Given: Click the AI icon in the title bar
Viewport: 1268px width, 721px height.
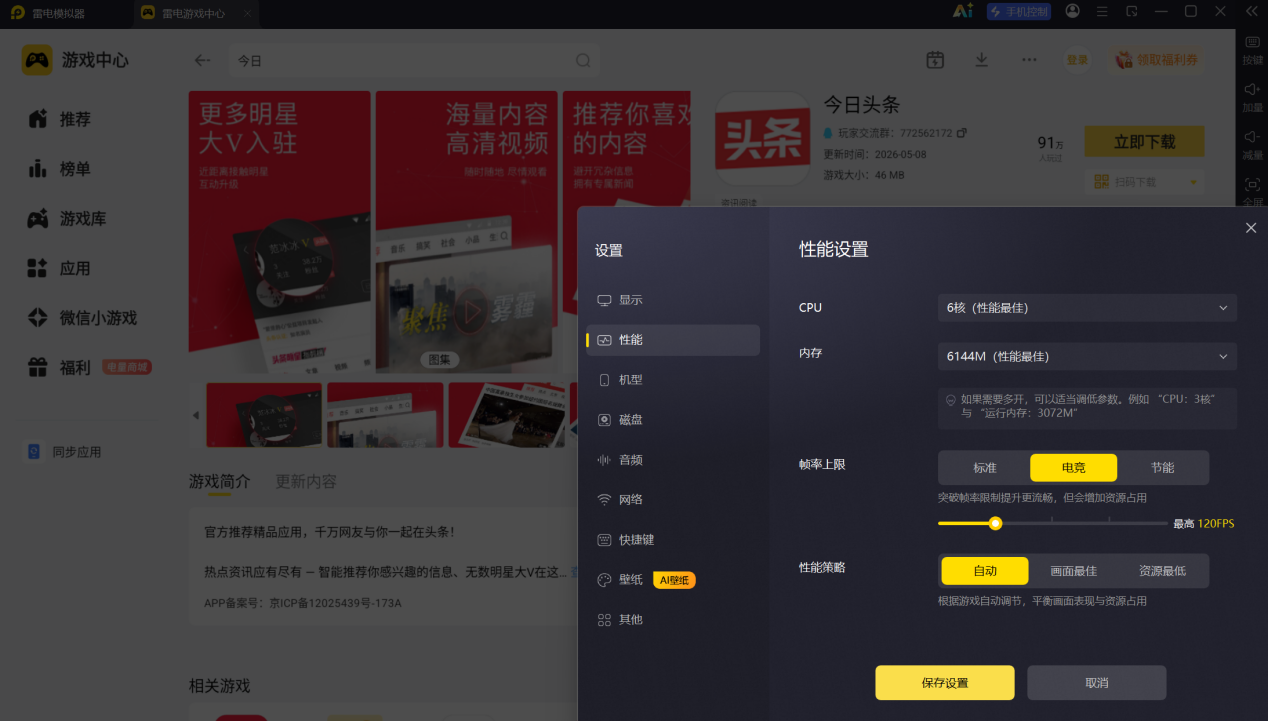Looking at the screenshot, I should click(963, 11).
